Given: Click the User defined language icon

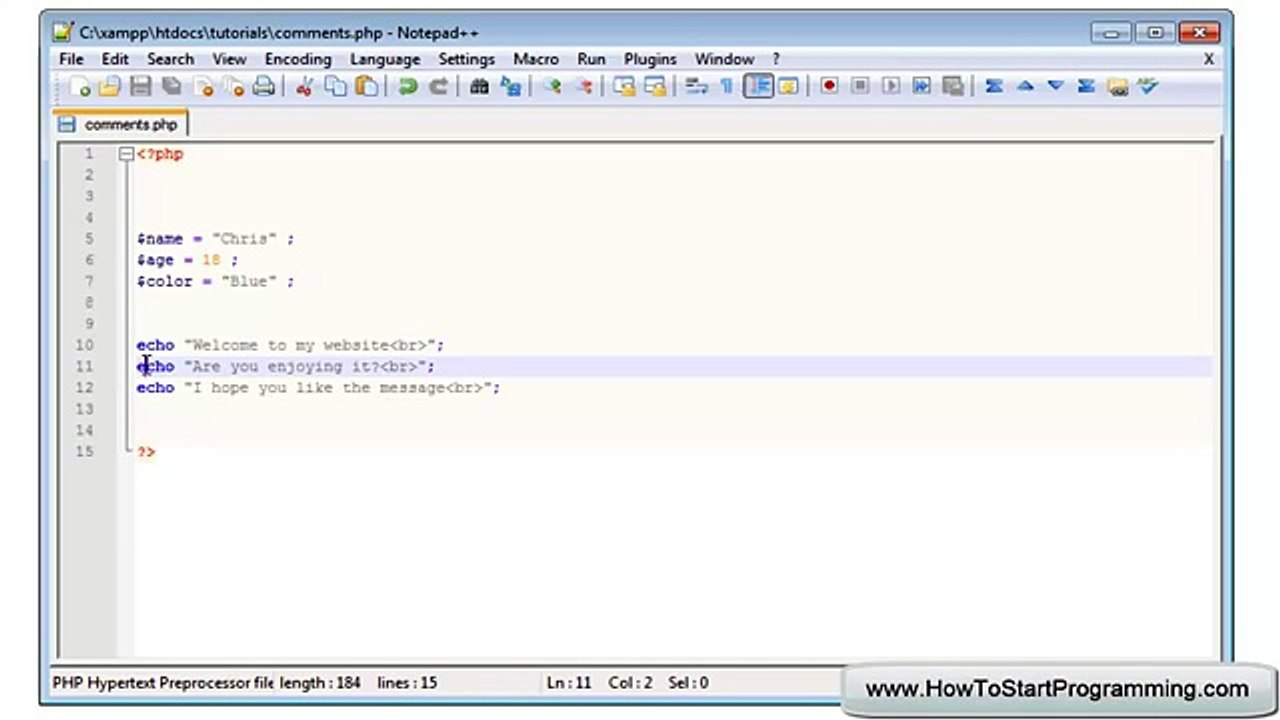Looking at the screenshot, I should (x=789, y=87).
